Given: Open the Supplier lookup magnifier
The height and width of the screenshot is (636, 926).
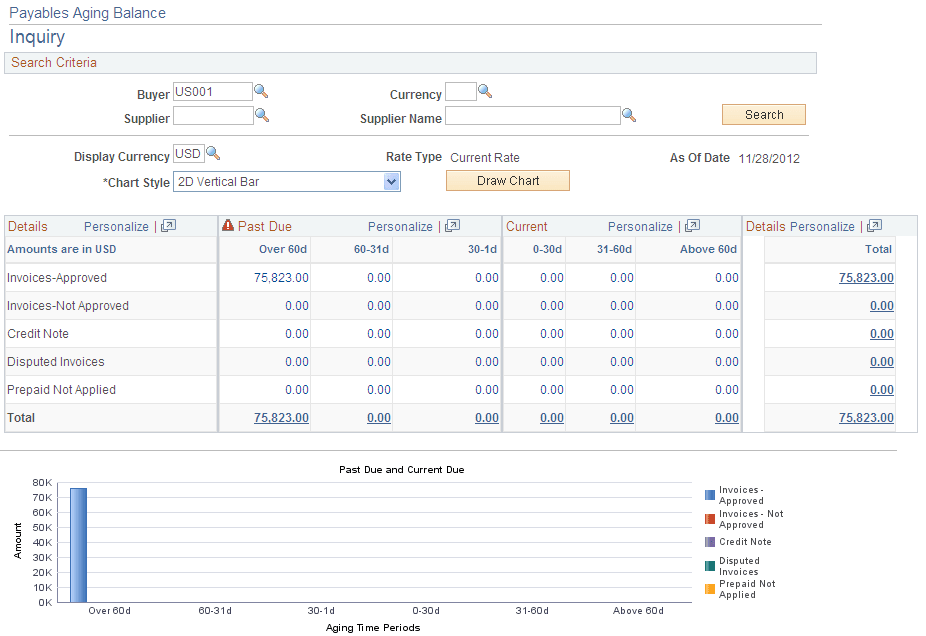Looking at the screenshot, I should [262, 116].
